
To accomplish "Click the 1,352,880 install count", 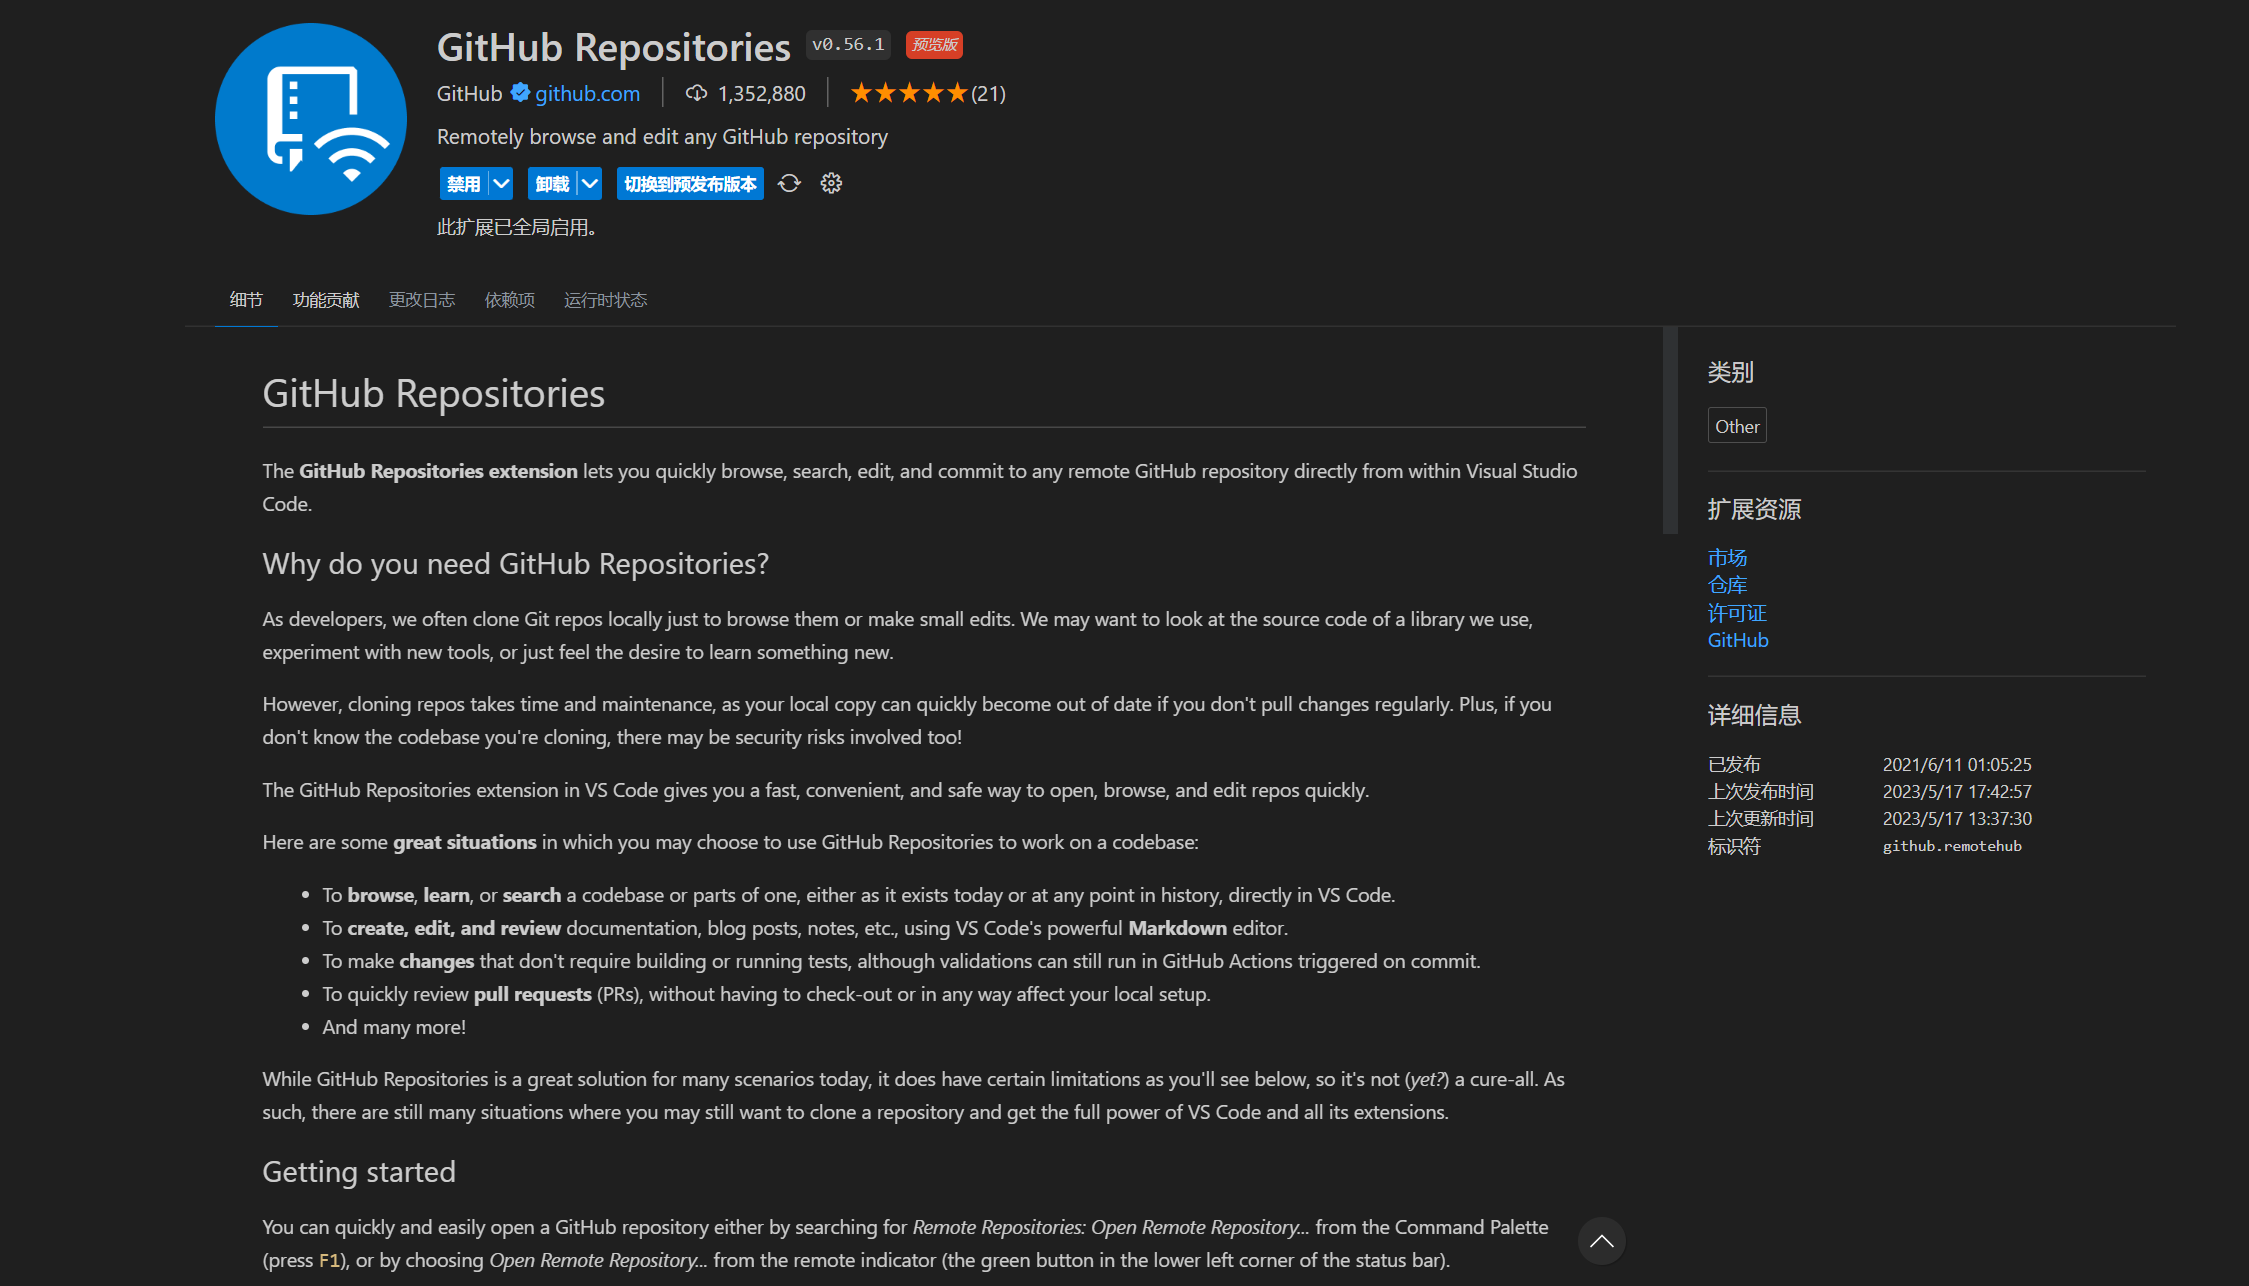I will point(761,93).
